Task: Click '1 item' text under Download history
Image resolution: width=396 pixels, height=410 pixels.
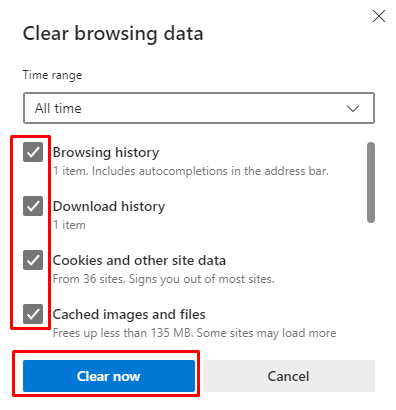Action: tap(69, 225)
